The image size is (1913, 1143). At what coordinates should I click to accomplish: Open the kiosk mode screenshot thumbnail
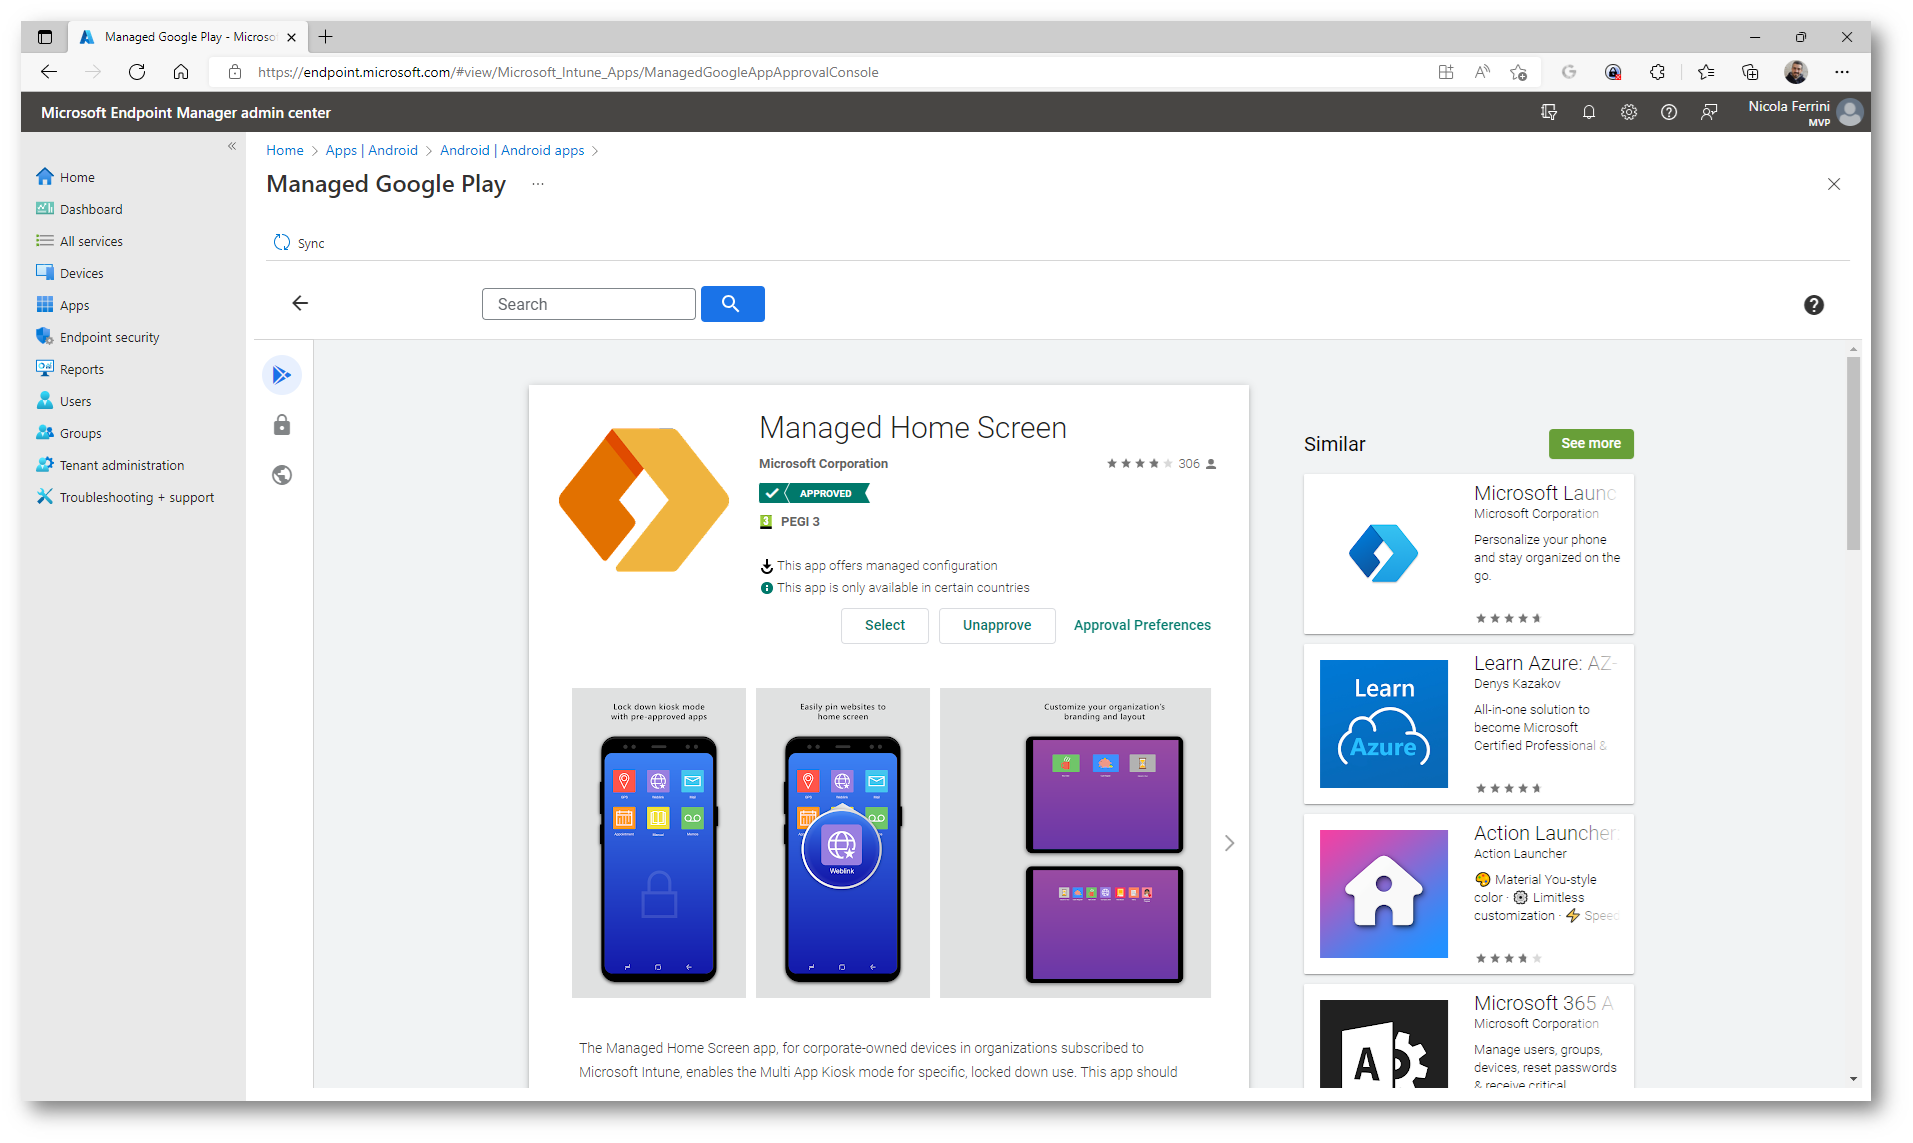[659, 843]
